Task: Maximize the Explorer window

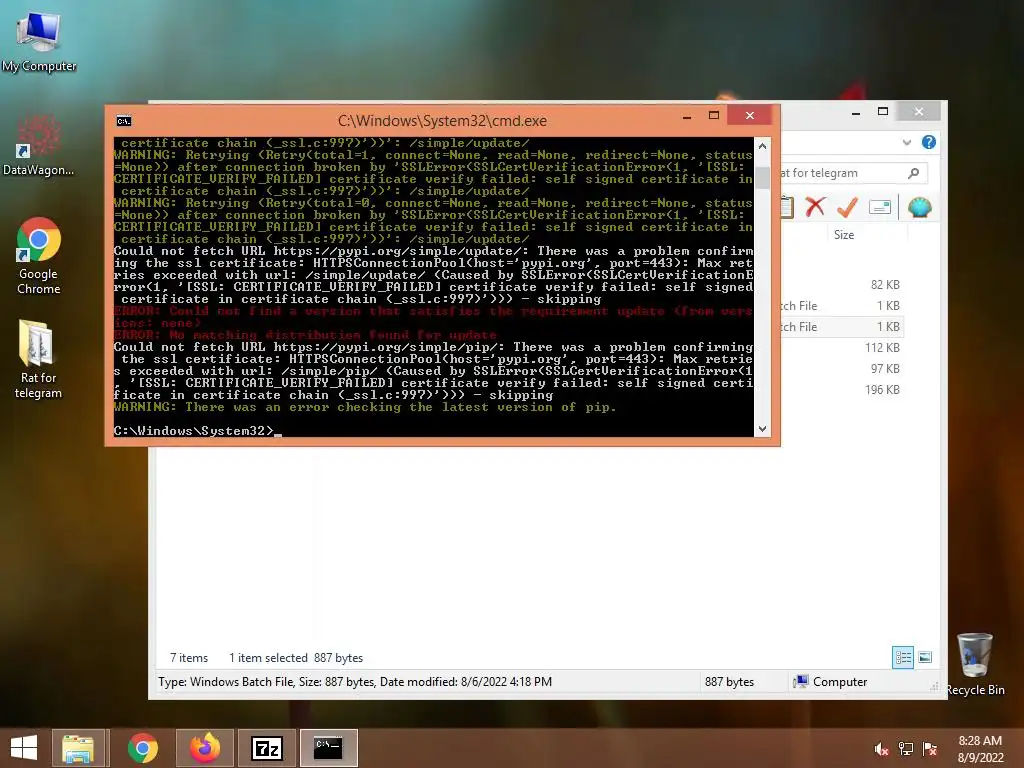Action: 883,112
